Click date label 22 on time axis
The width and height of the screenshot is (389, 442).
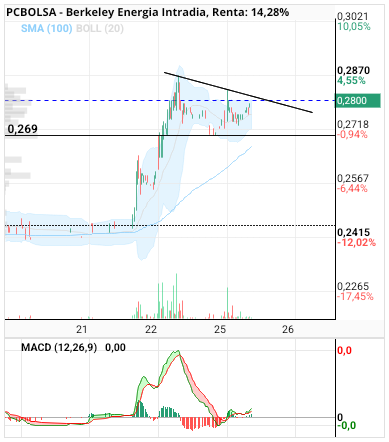coord(151,329)
